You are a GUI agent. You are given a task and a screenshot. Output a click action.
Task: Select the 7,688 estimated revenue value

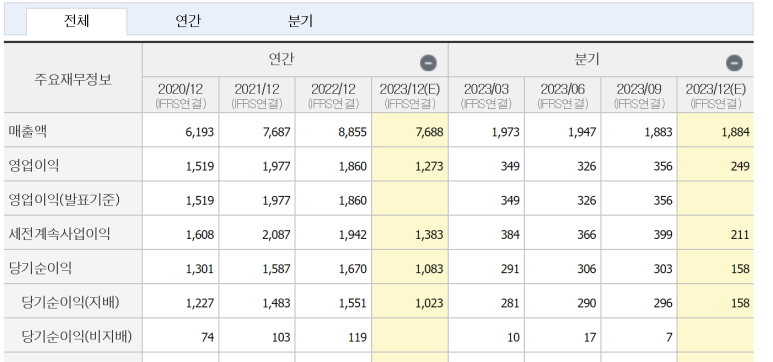[x=429, y=132]
